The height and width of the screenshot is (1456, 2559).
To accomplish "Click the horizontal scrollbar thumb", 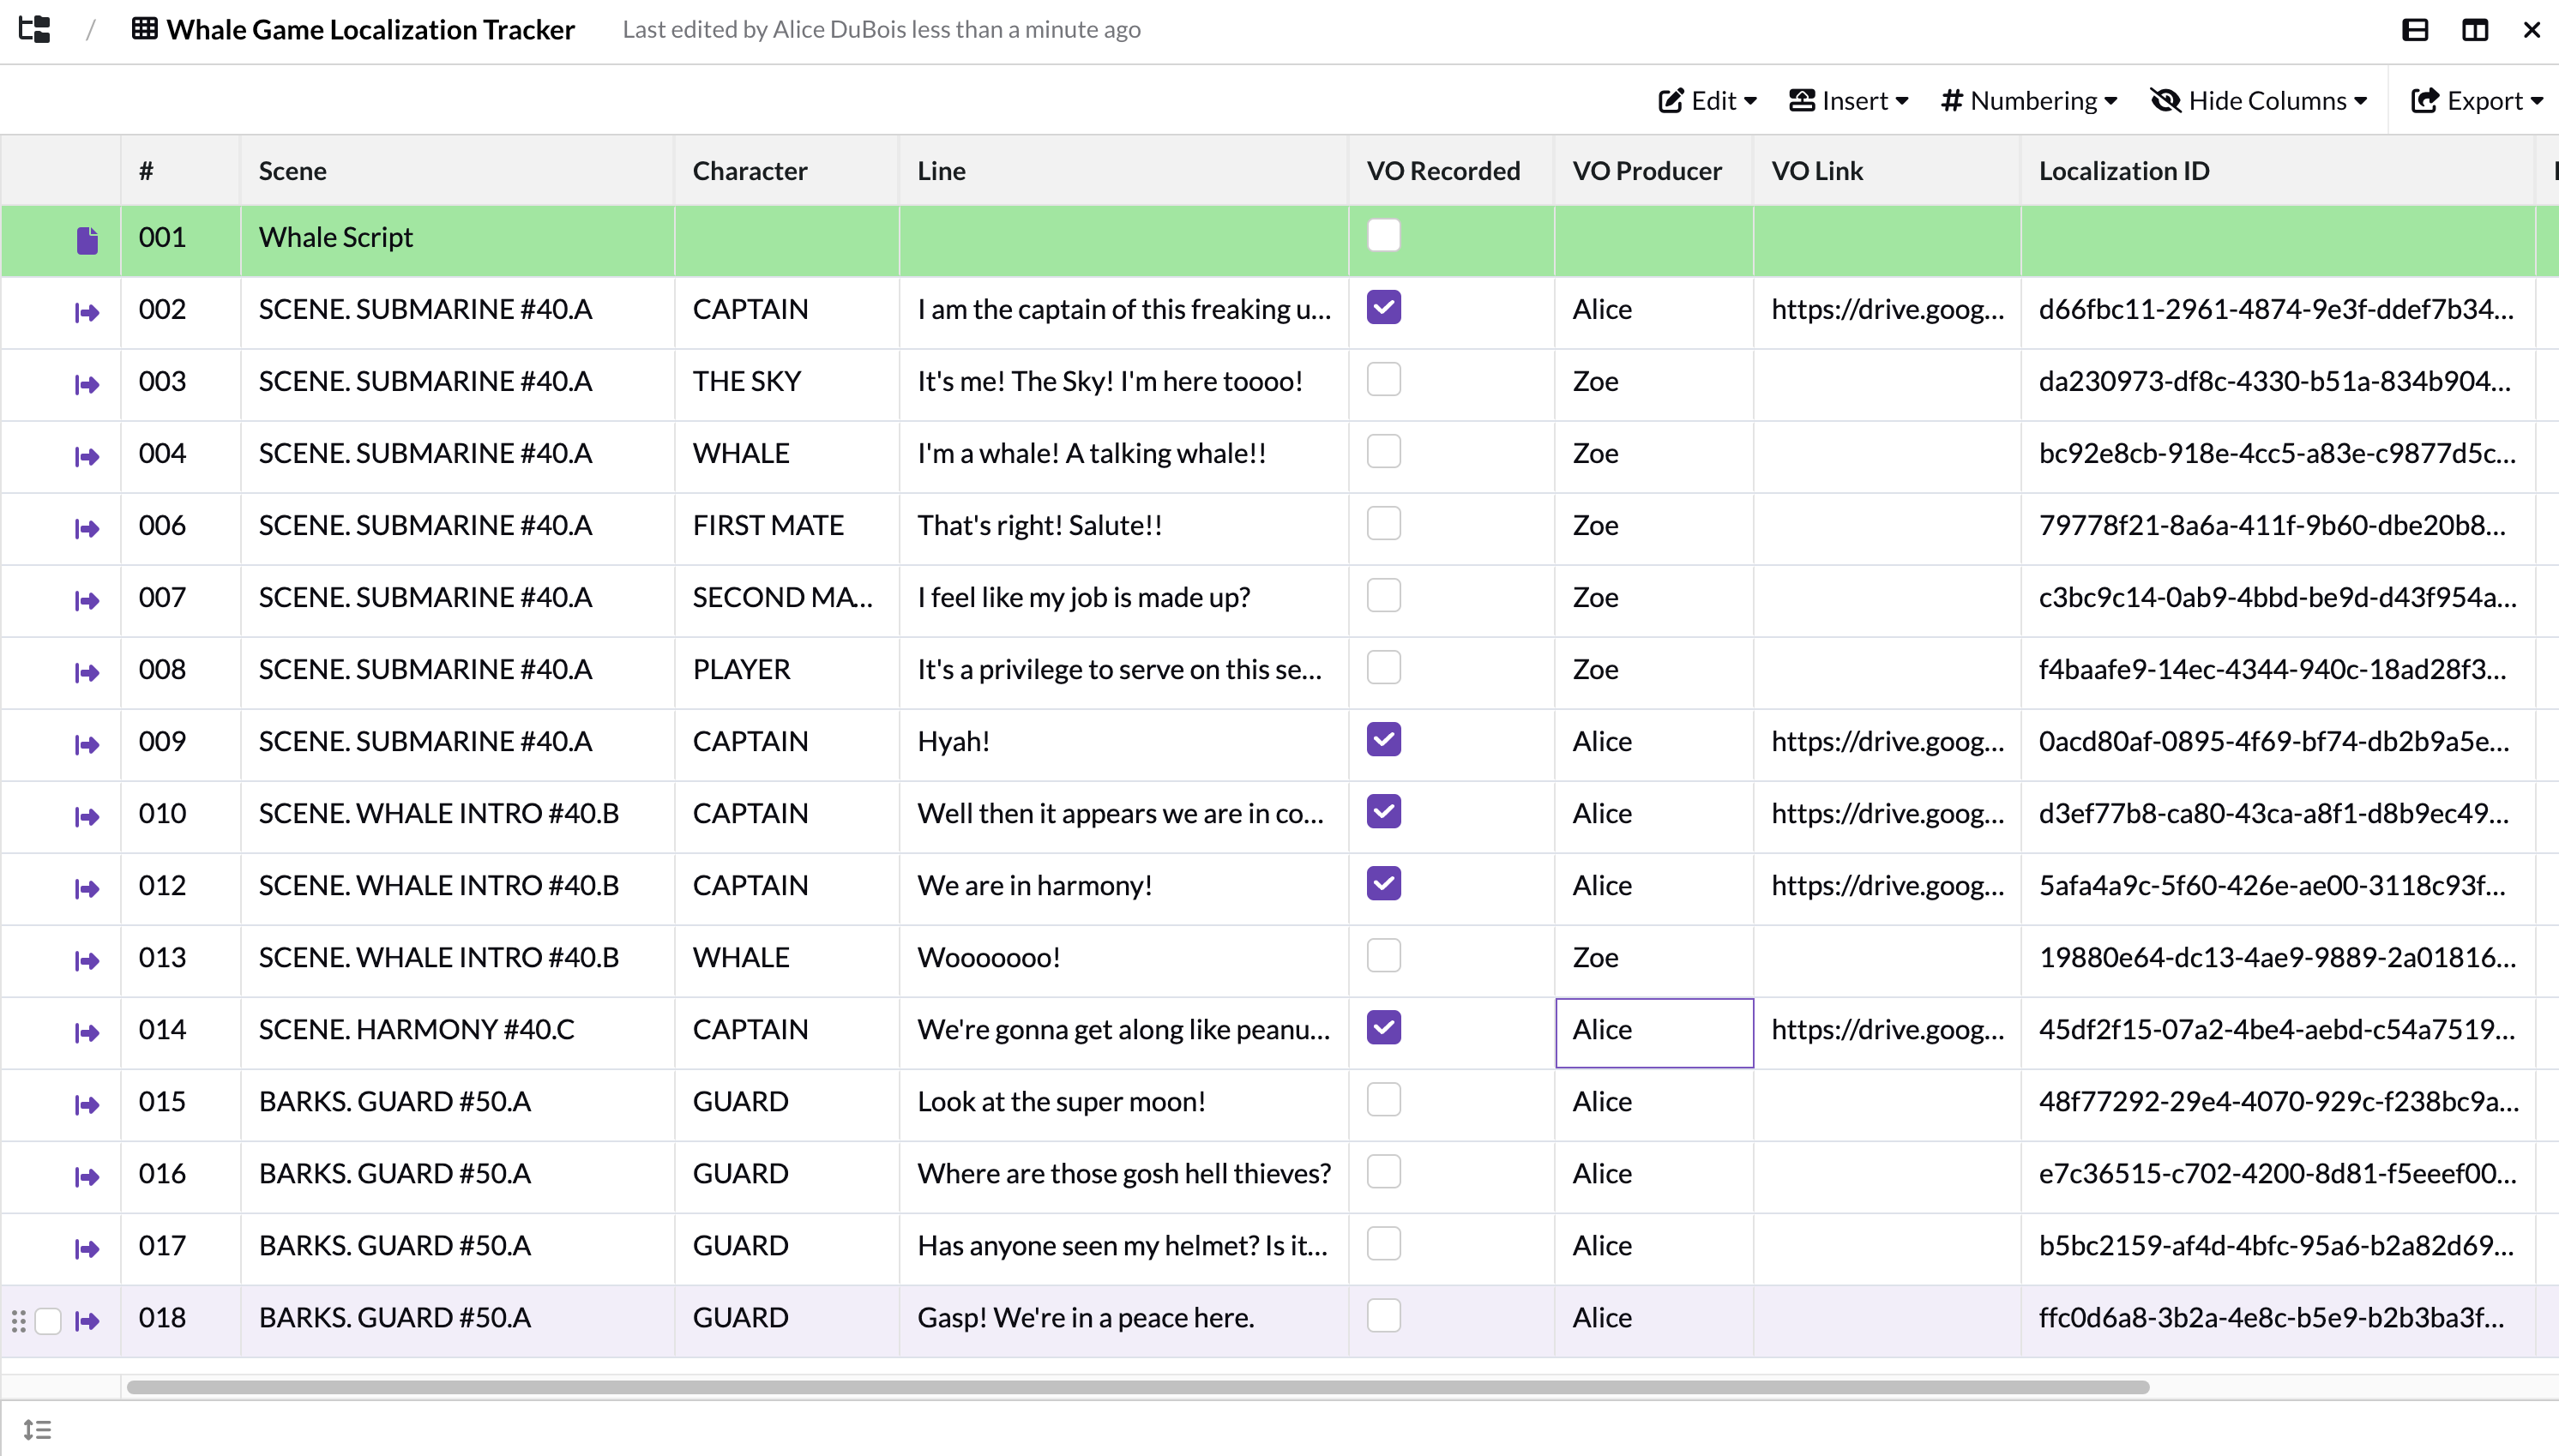I will click(1138, 1387).
